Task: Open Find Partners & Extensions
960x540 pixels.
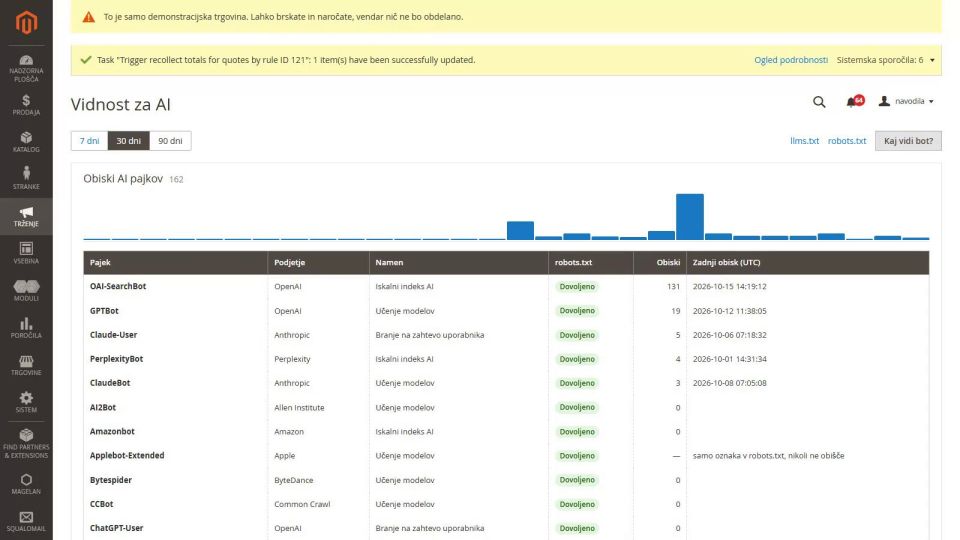Action: (x=26, y=443)
